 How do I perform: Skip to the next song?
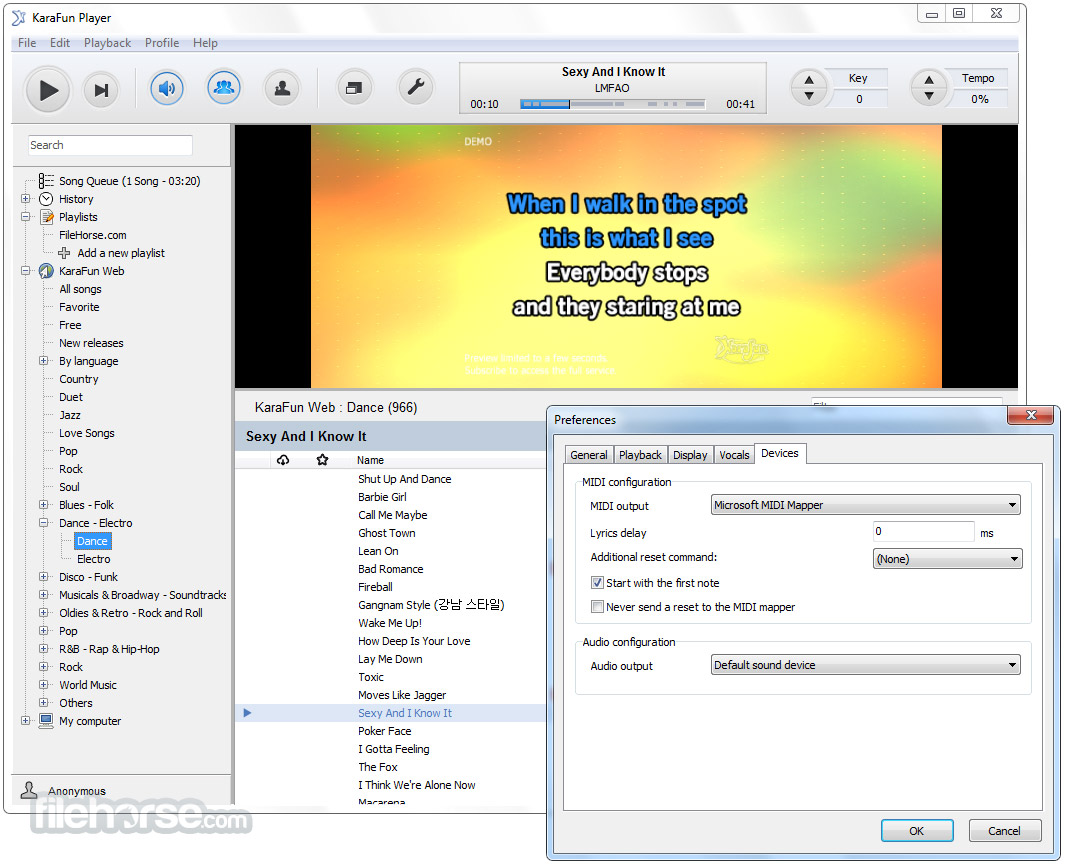pyautogui.click(x=101, y=90)
